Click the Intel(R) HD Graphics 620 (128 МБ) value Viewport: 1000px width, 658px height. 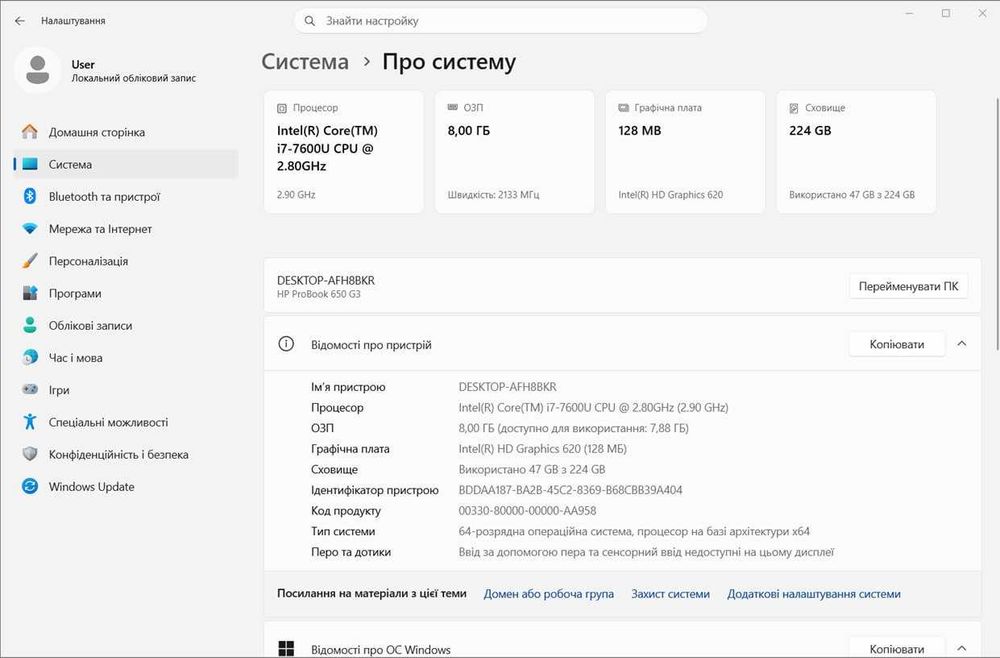pos(543,448)
